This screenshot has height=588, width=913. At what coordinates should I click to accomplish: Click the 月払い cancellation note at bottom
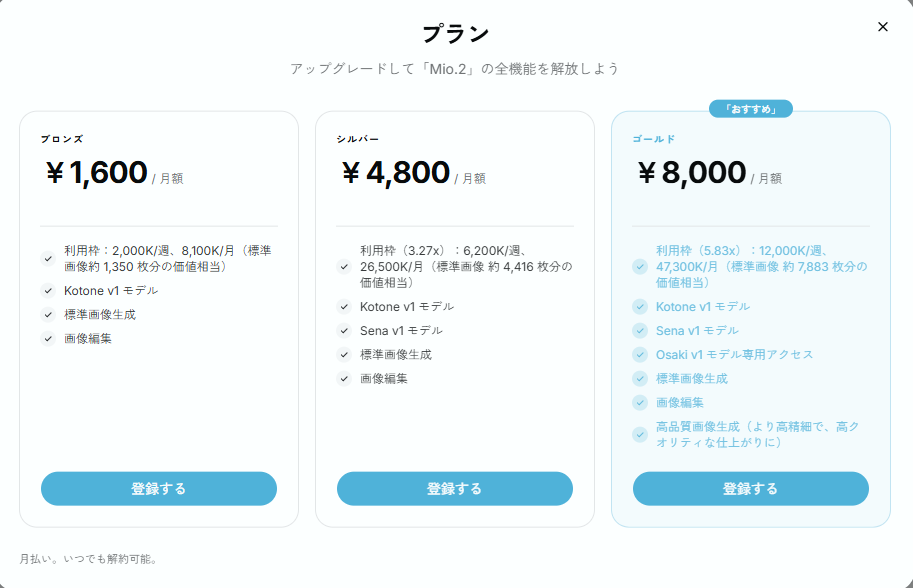click(88, 559)
